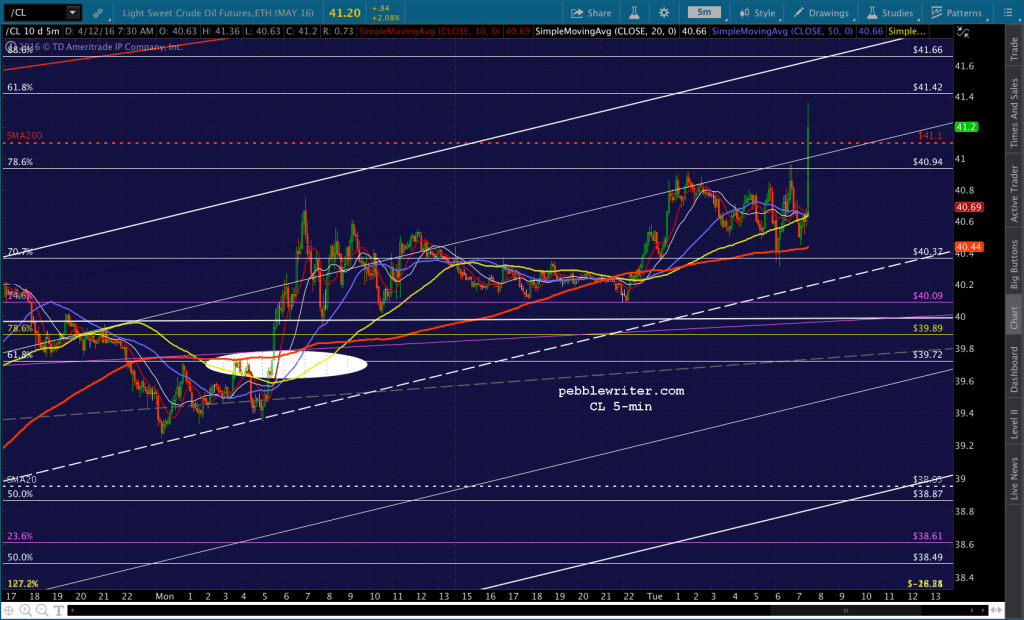
Task: Open the Style dropdown menu
Action: pyautogui.click(x=757, y=12)
